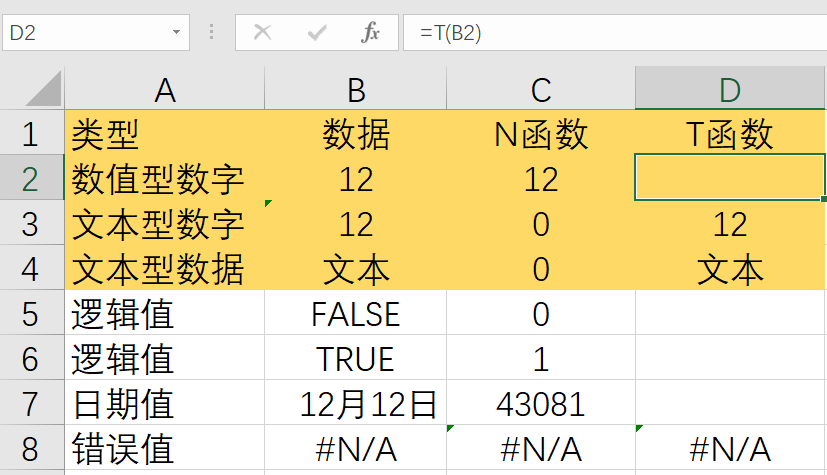This screenshot has height=475, width=827.
Task: Click cell A3 文本型数字
Action: [x=165, y=222]
